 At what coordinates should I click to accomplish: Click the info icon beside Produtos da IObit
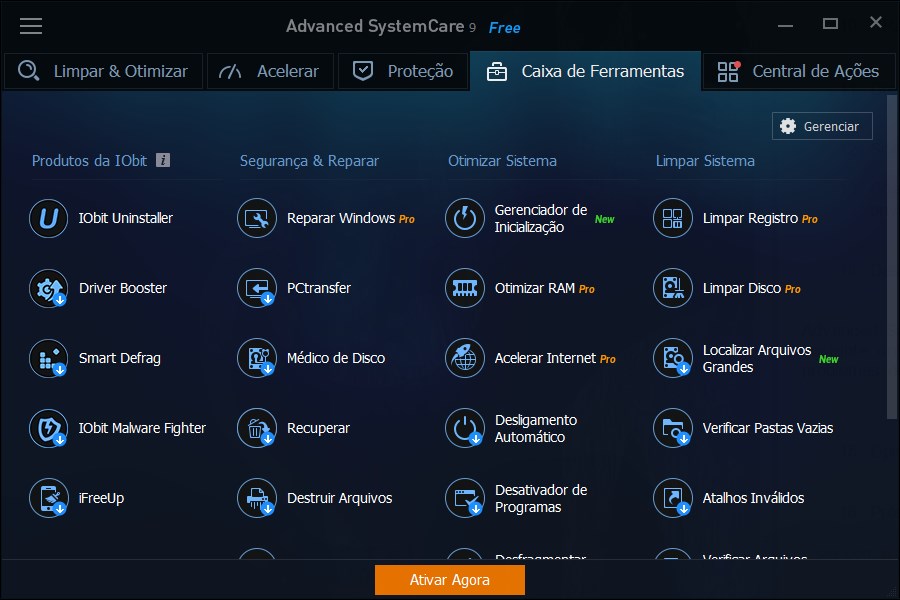point(163,160)
